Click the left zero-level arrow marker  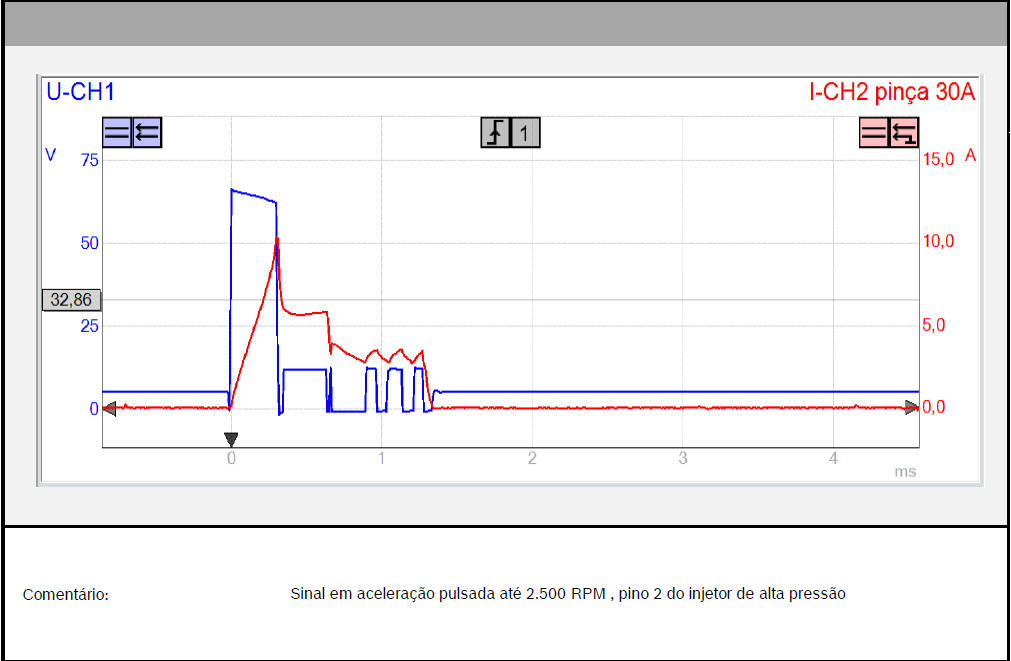coord(110,408)
